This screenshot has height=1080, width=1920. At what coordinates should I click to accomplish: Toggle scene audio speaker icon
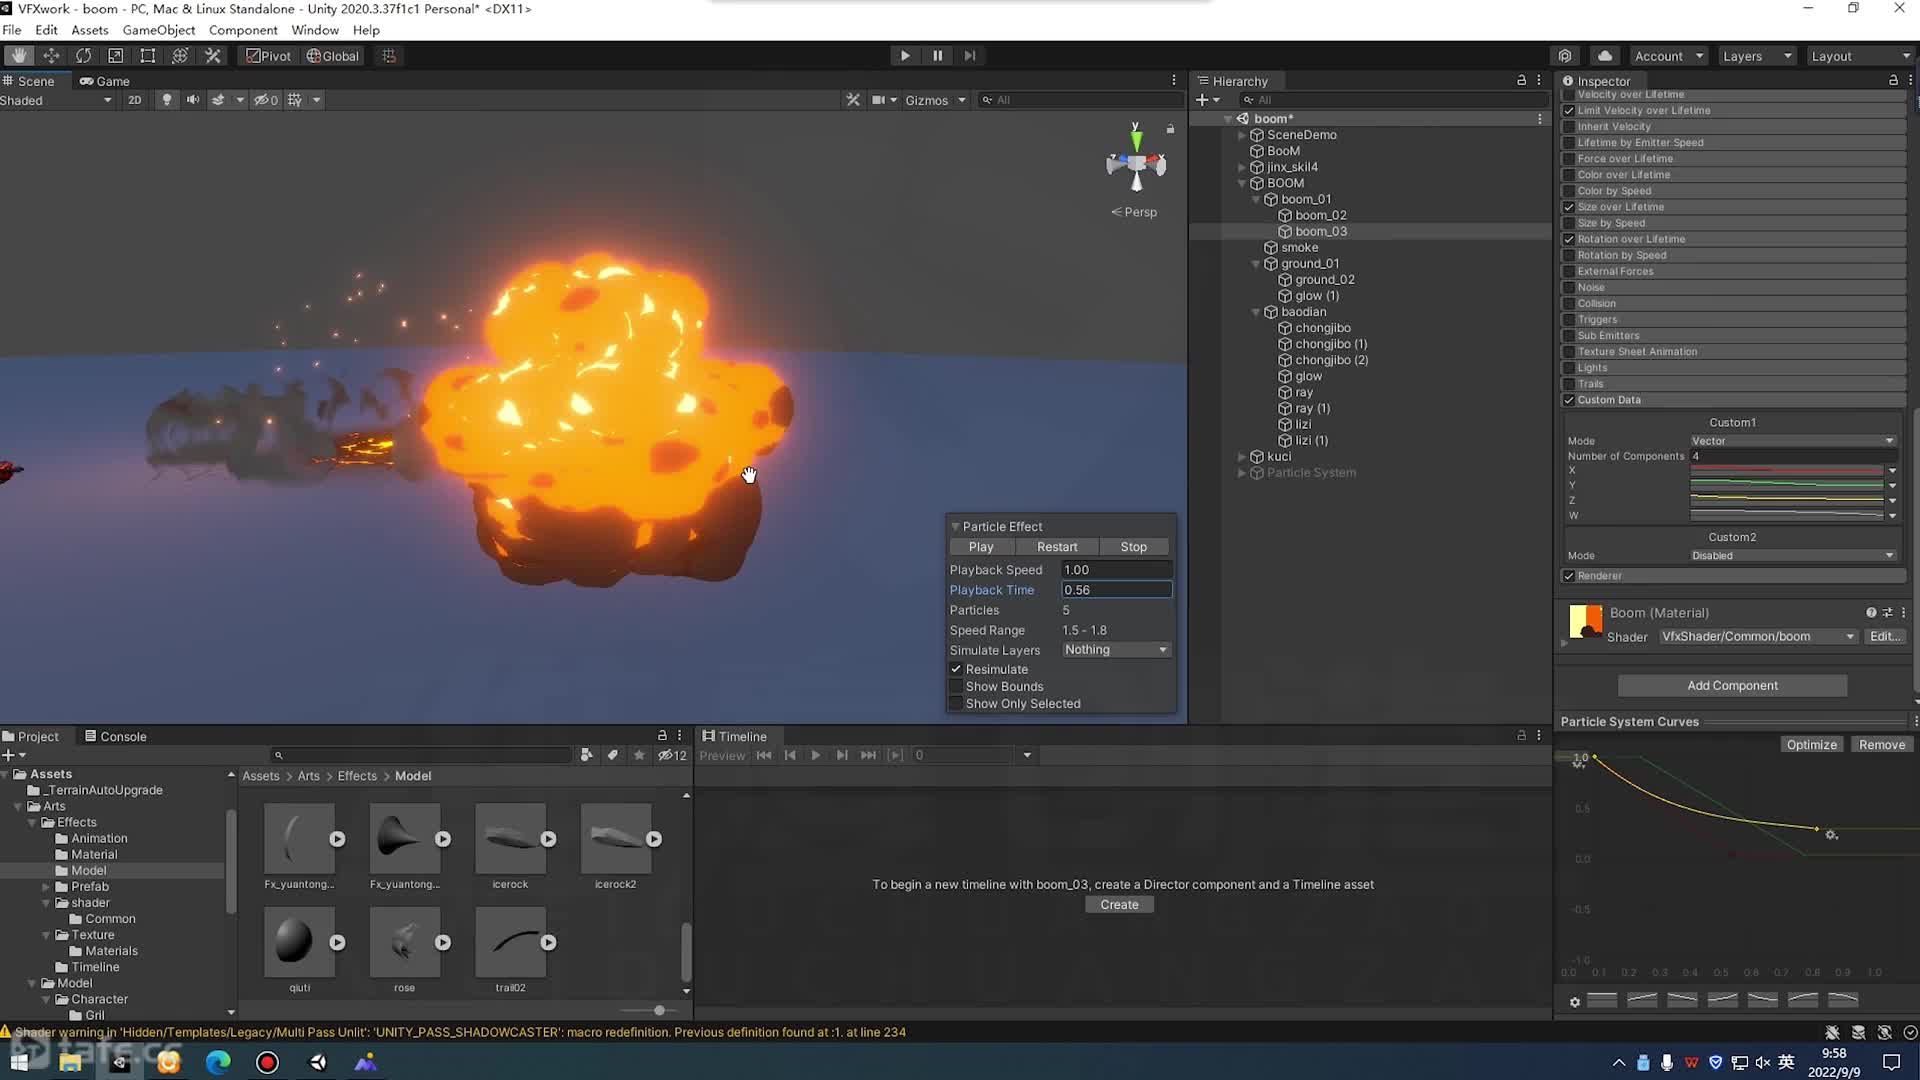pyautogui.click(x=192, y=100)
